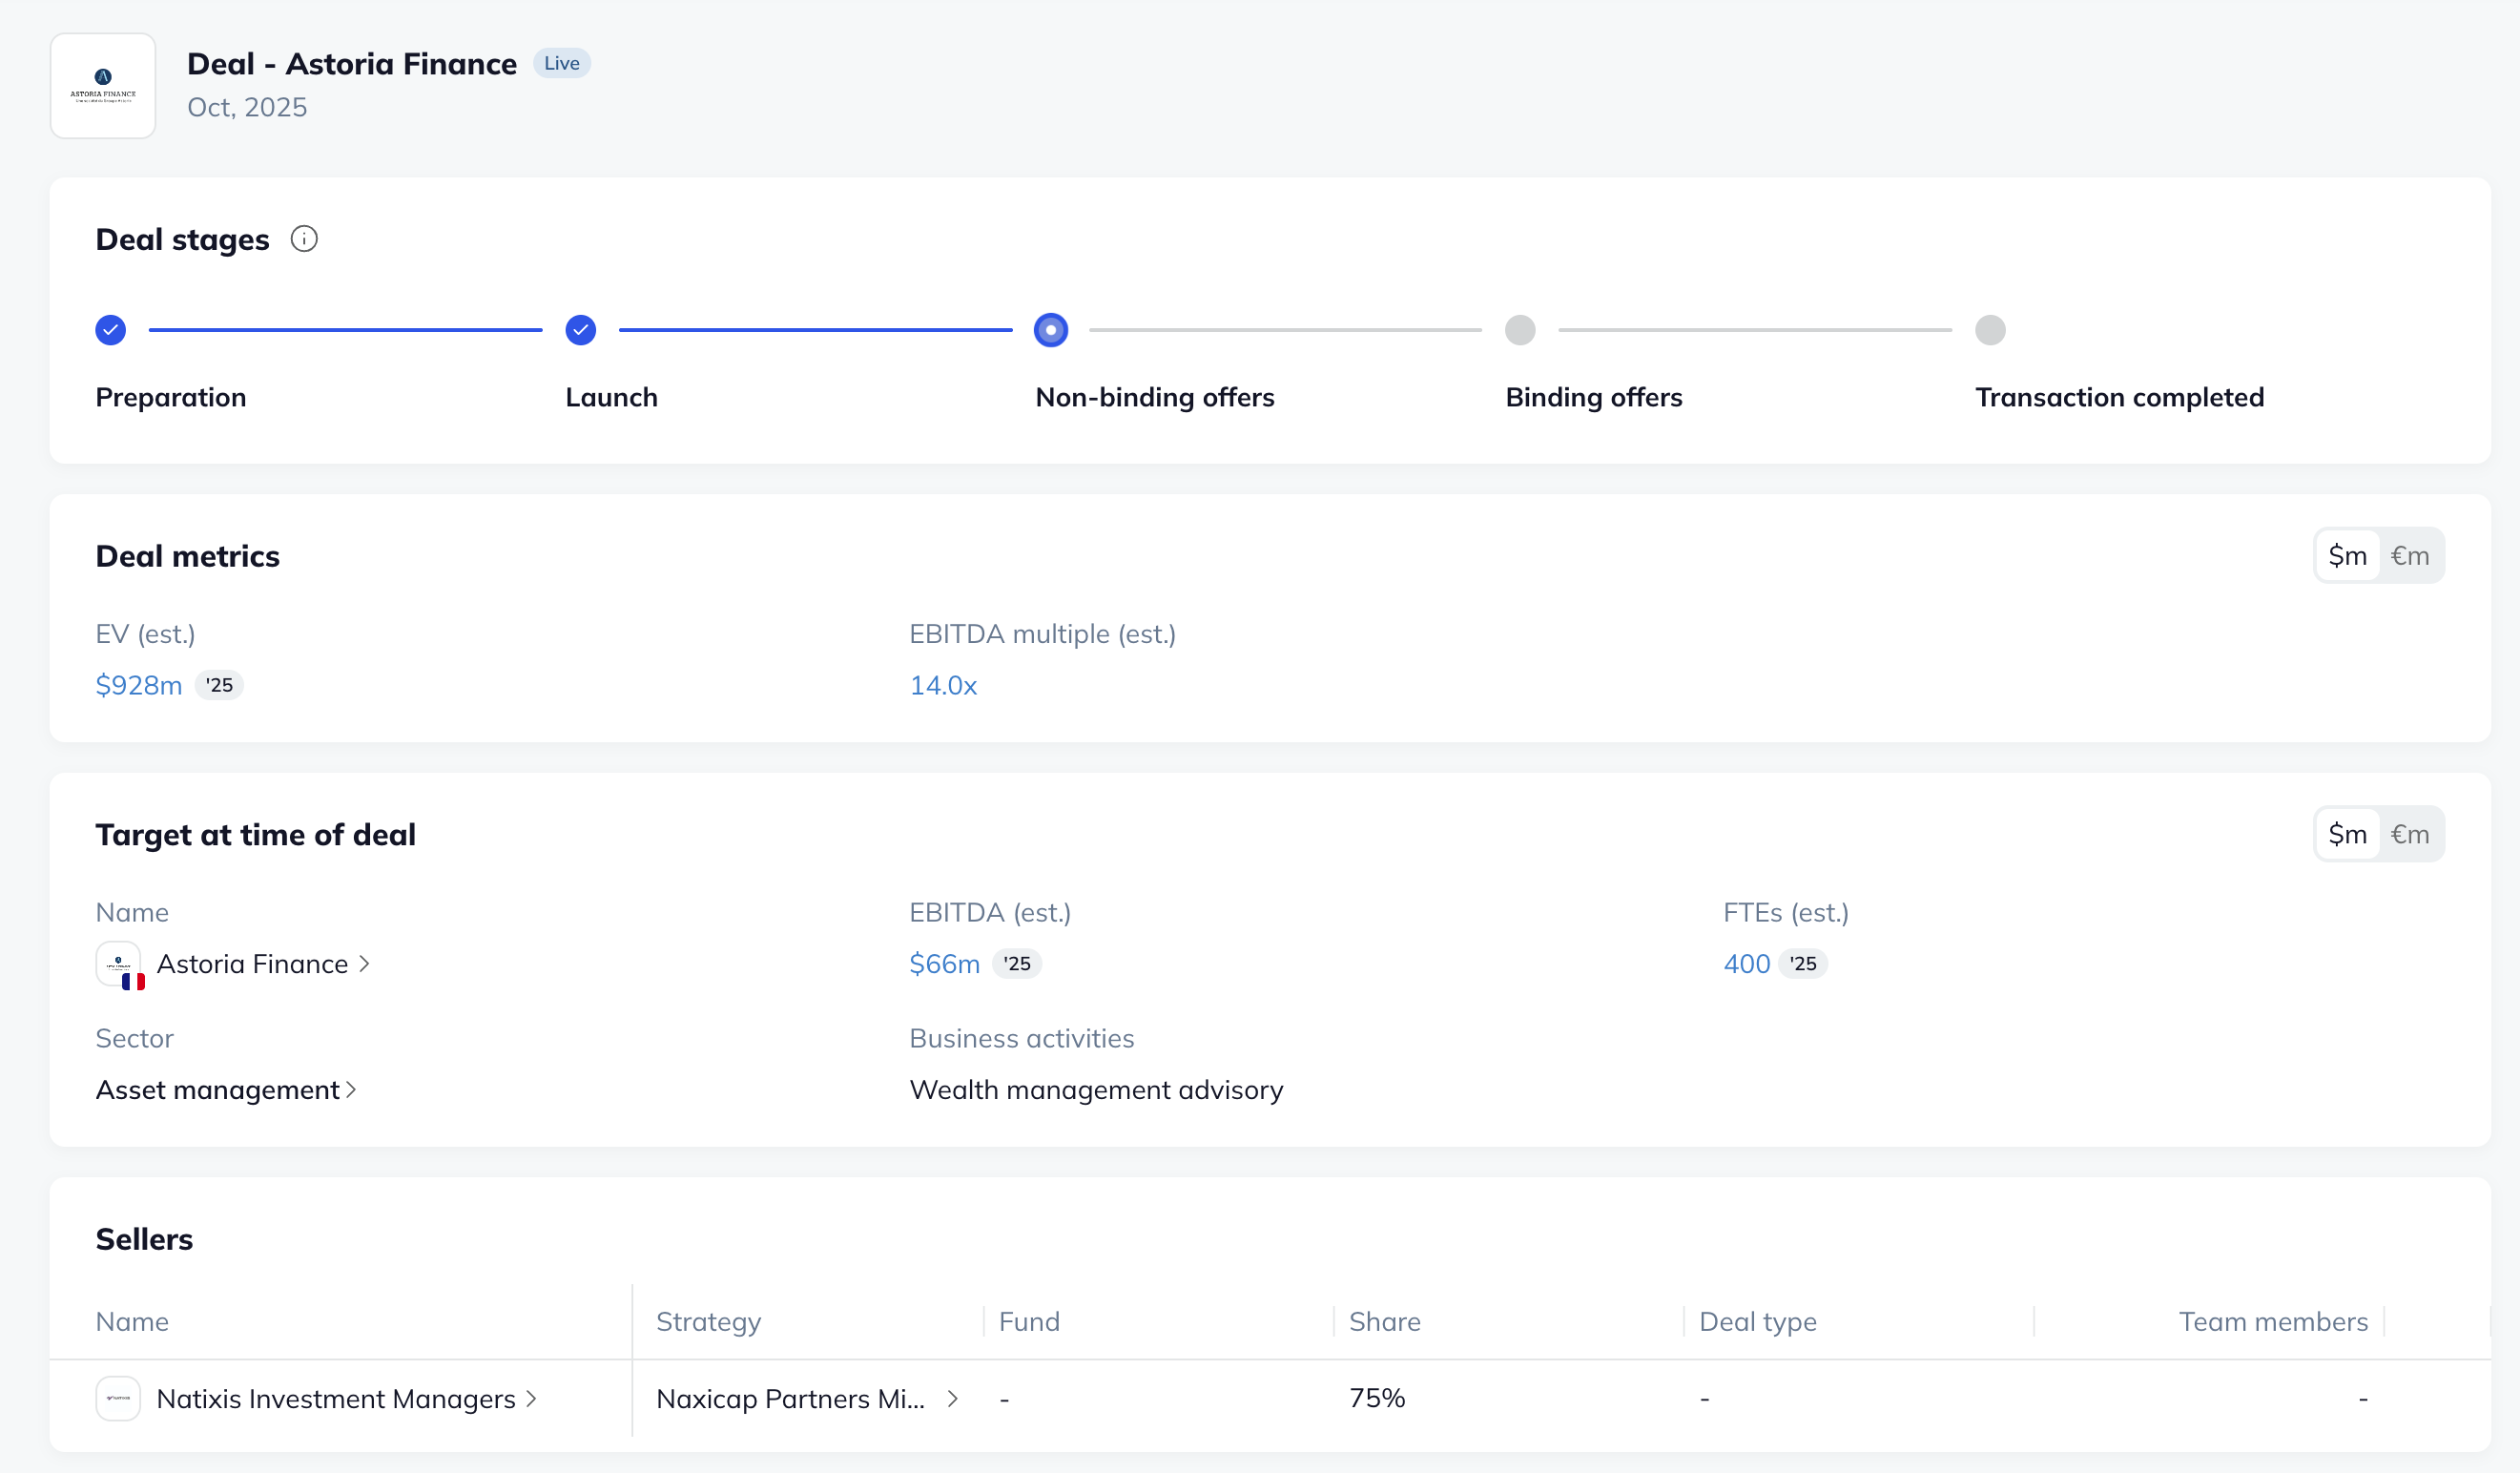Select $m in Deal metrics toggle
The height and width of the screenshot is (1473, 2520).
2347,556
